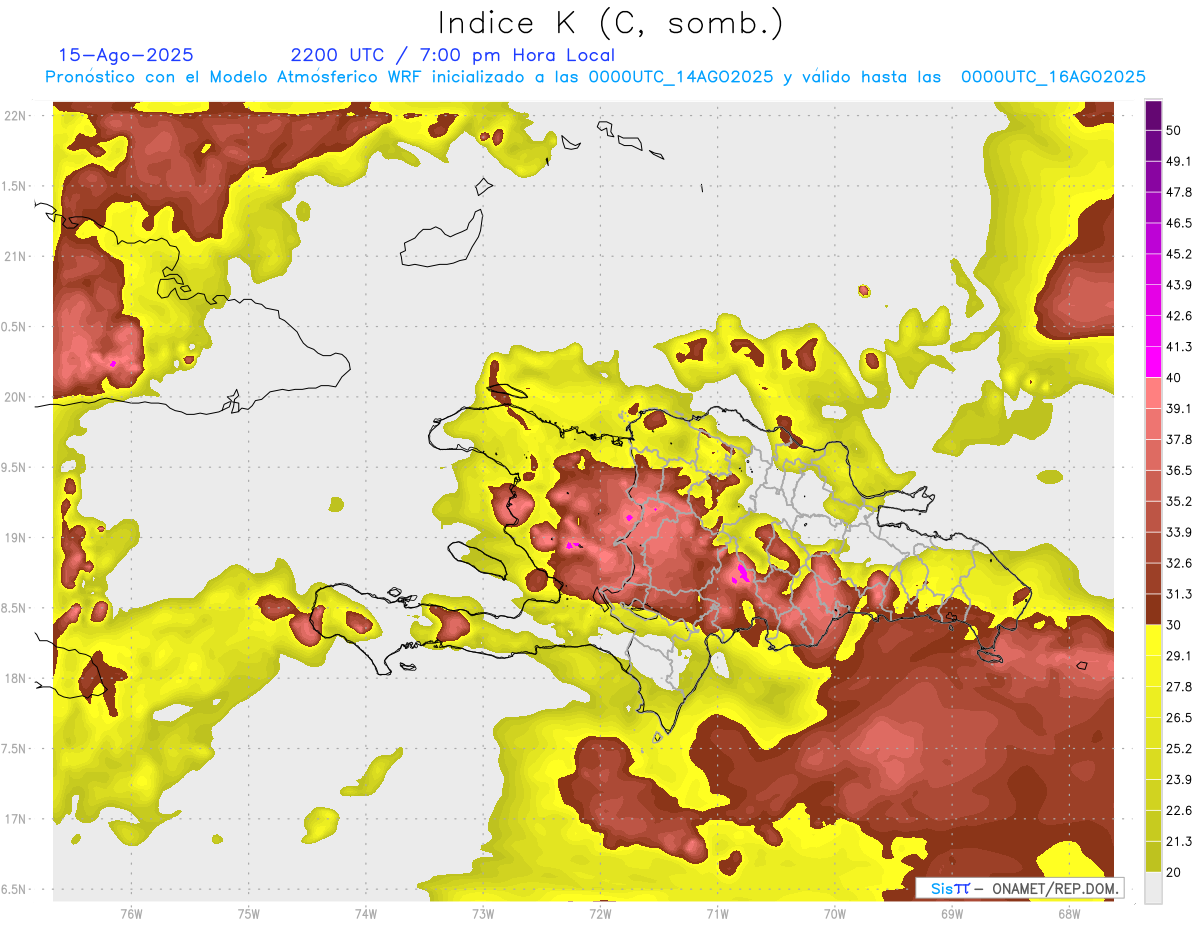This screenshot has height=927, width=1200.
Task: Click the longitude label "70W"
Action: click(x=835, y=913)
